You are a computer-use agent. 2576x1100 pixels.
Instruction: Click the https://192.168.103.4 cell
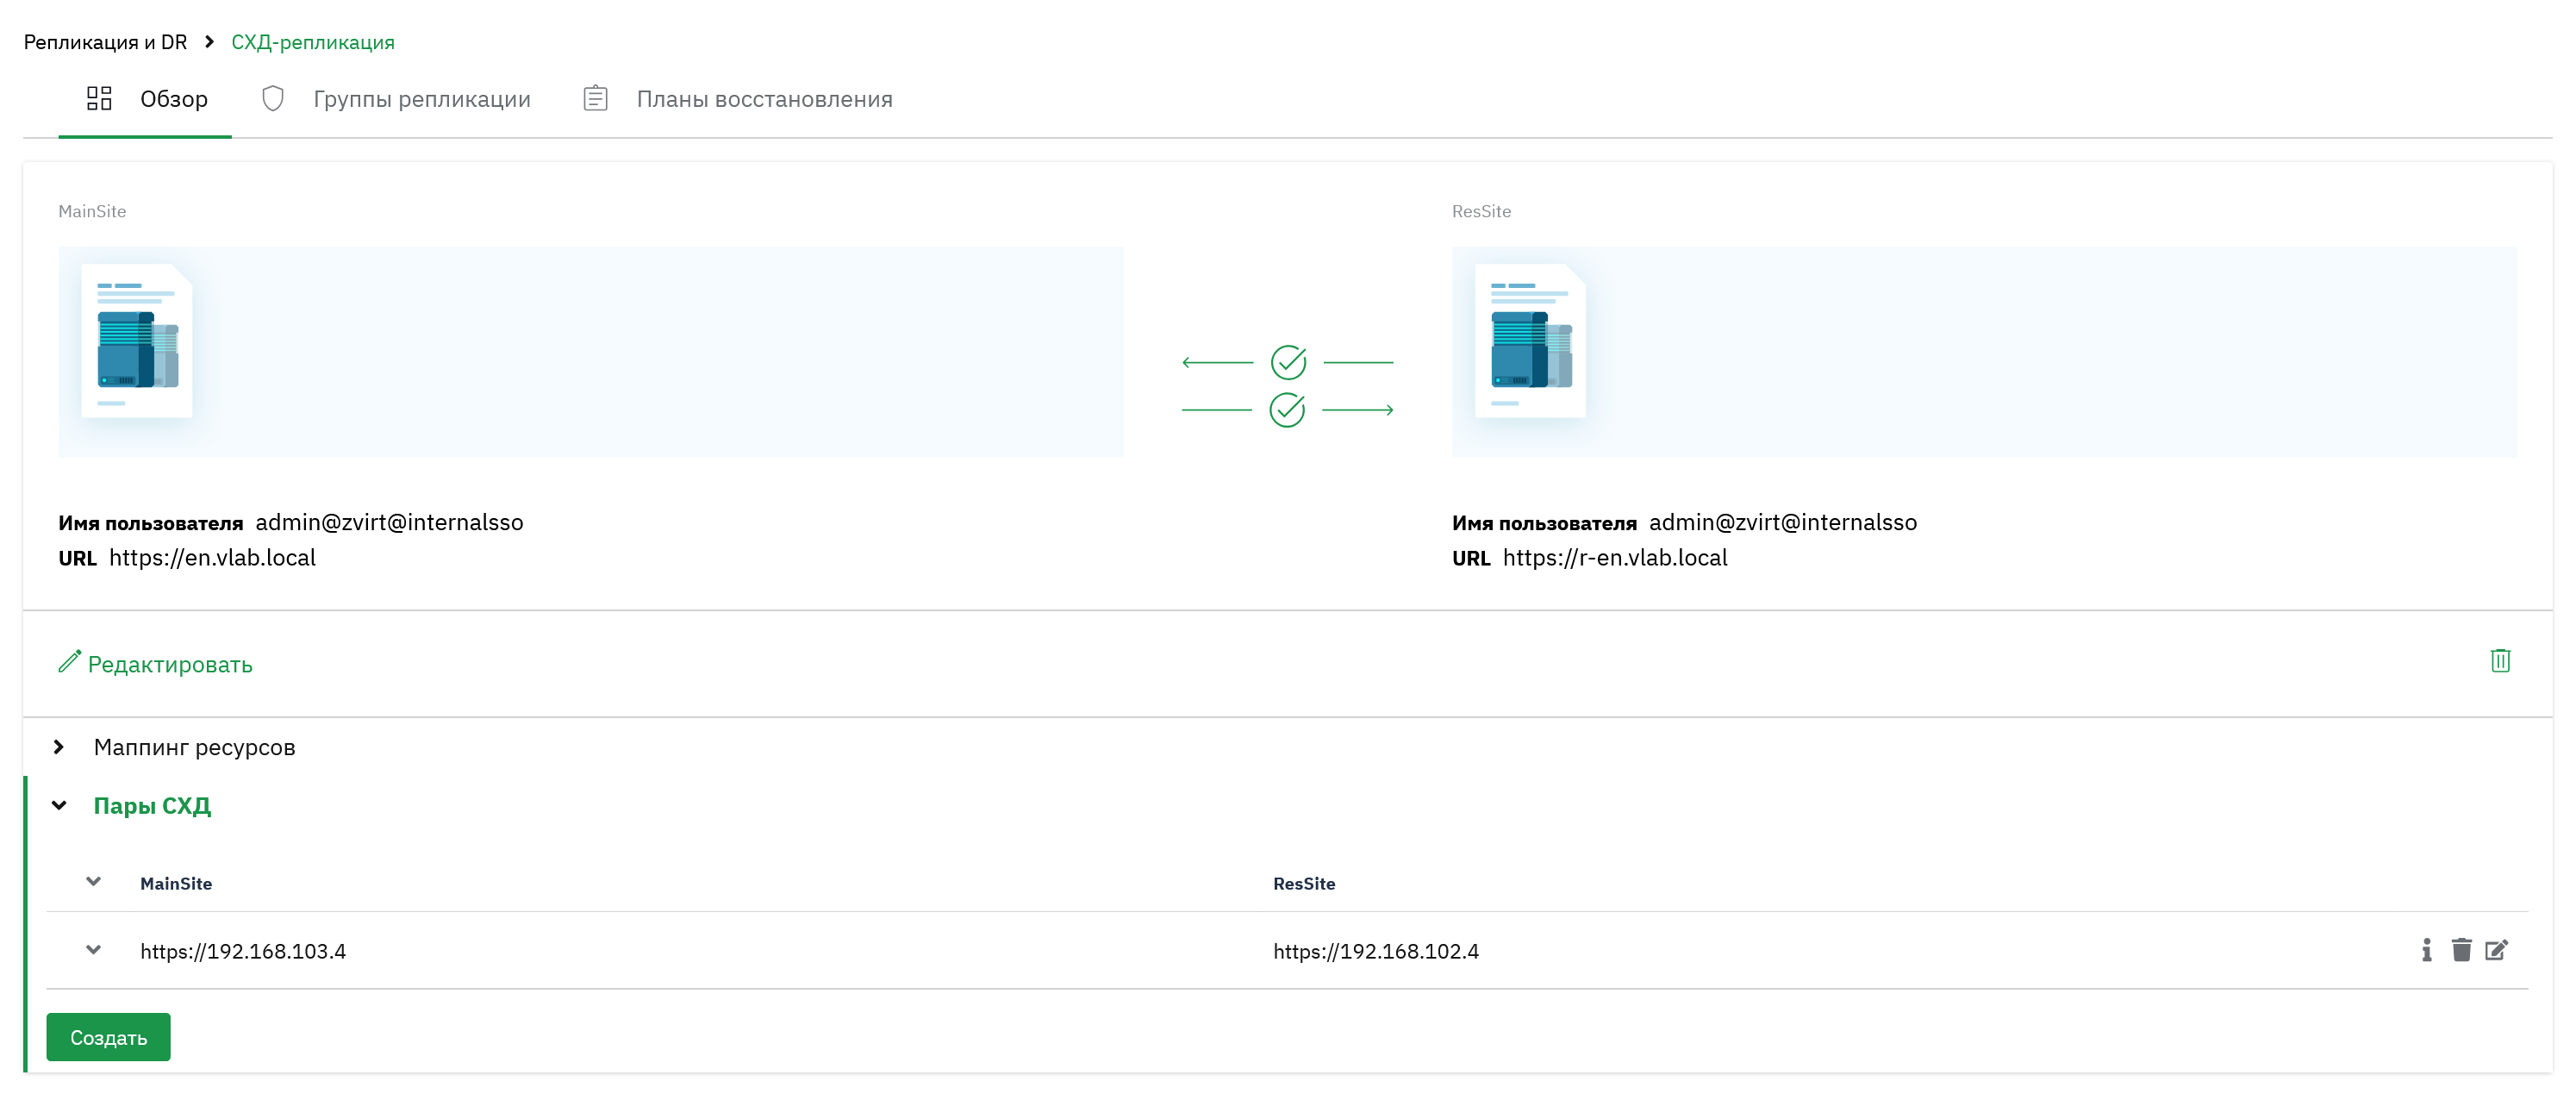[243, 951]
